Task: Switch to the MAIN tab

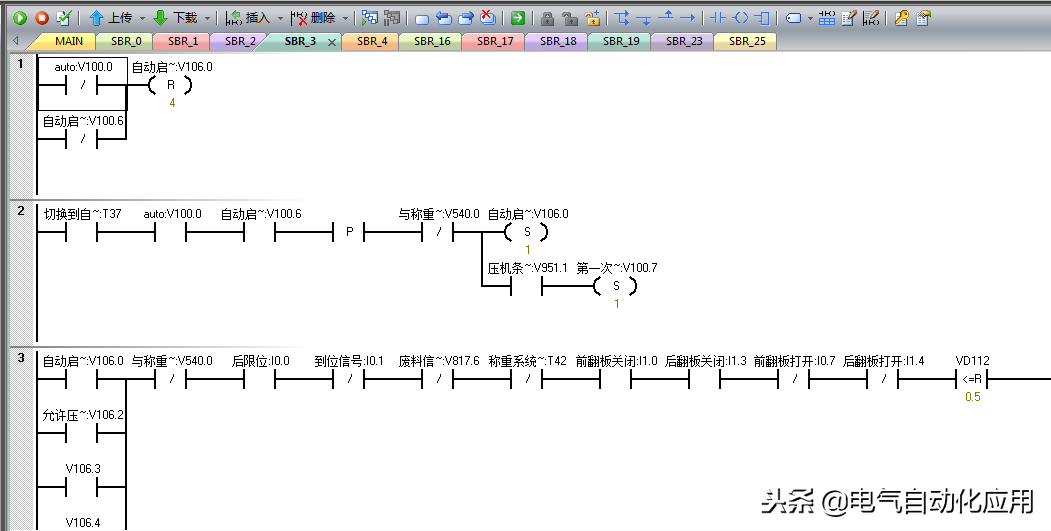Action: click(x=69, y=42)
